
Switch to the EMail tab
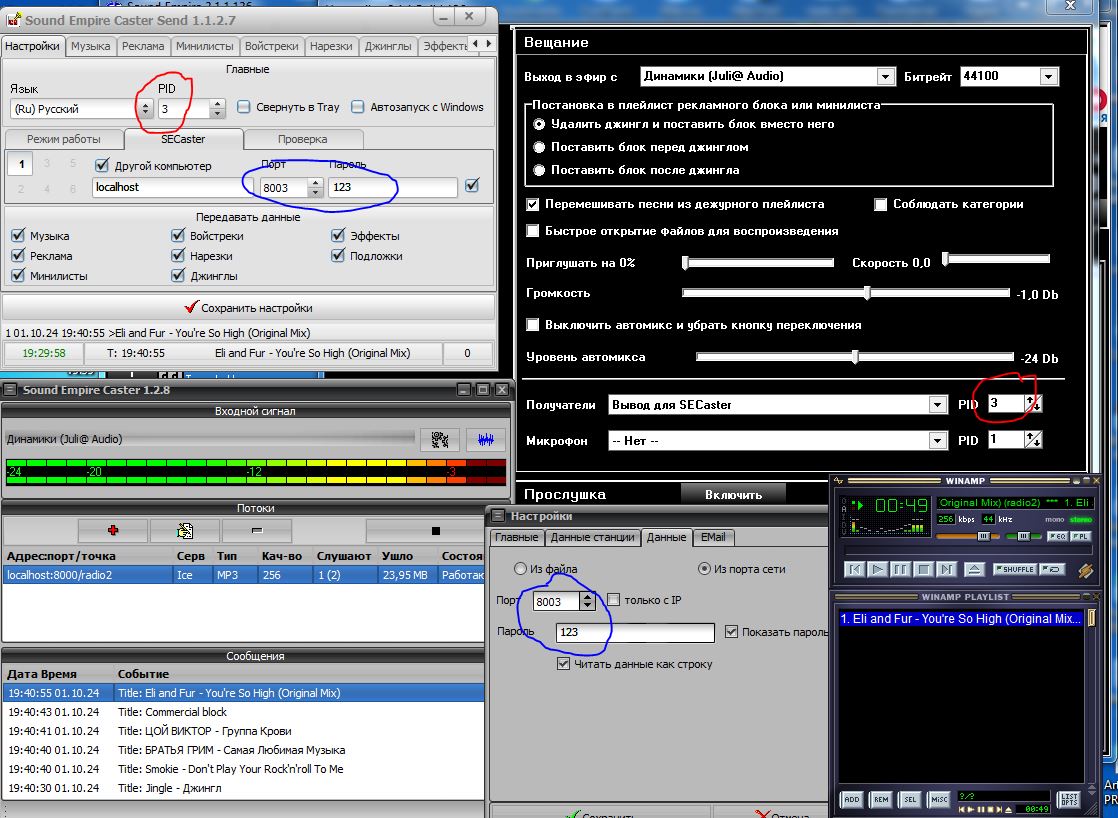[x=712, y=537]
